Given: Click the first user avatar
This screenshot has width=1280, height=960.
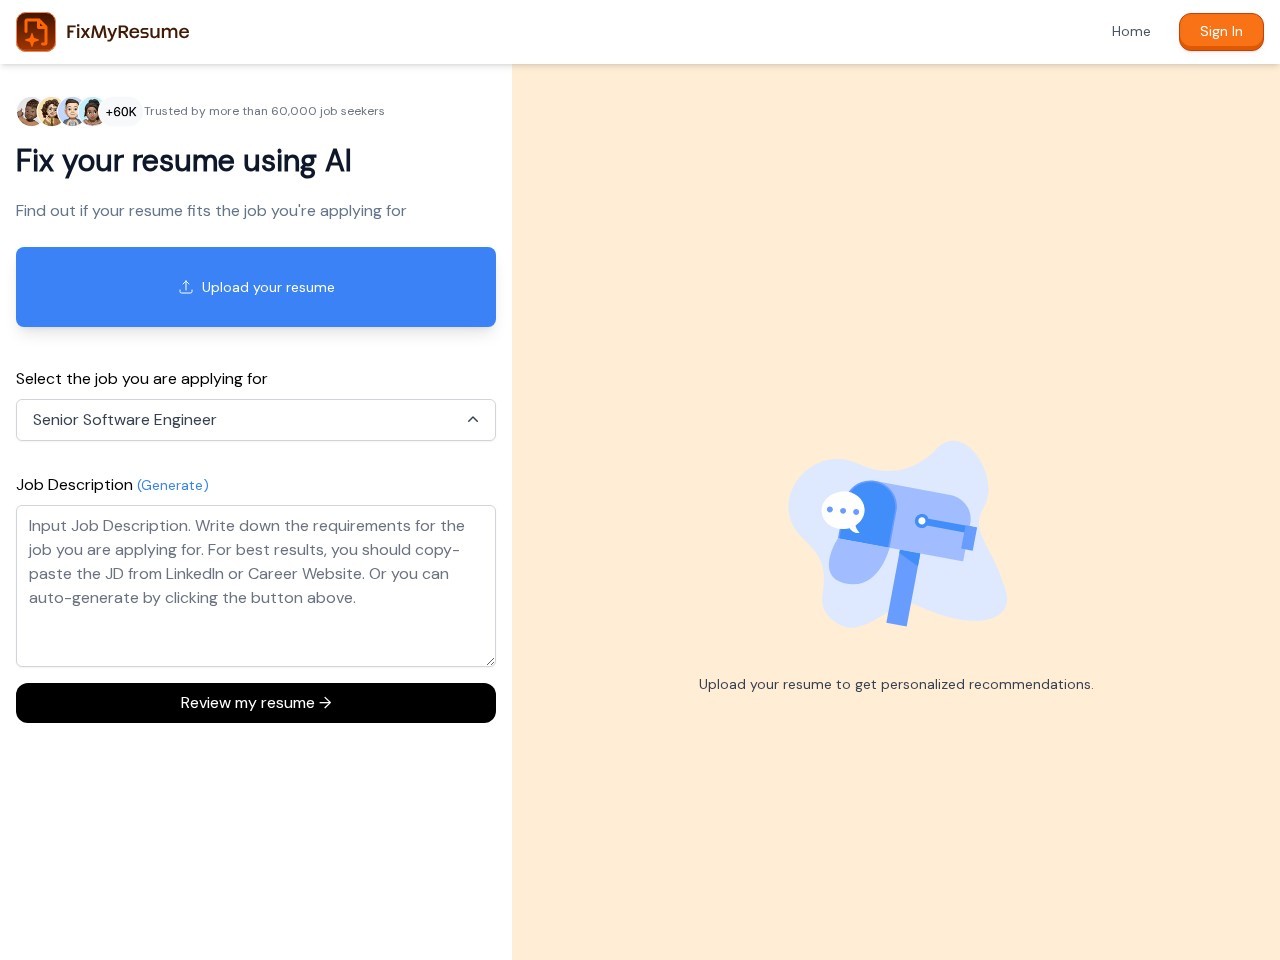Looking at the screenshot, I should (x=29, y=112).
